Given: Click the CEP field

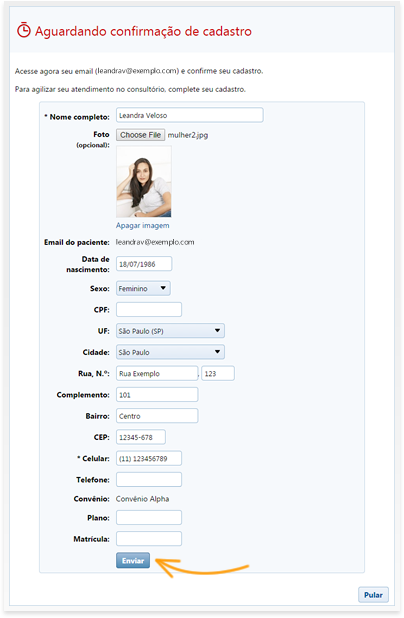Looking at the screenshot, I should coord(141,437).
